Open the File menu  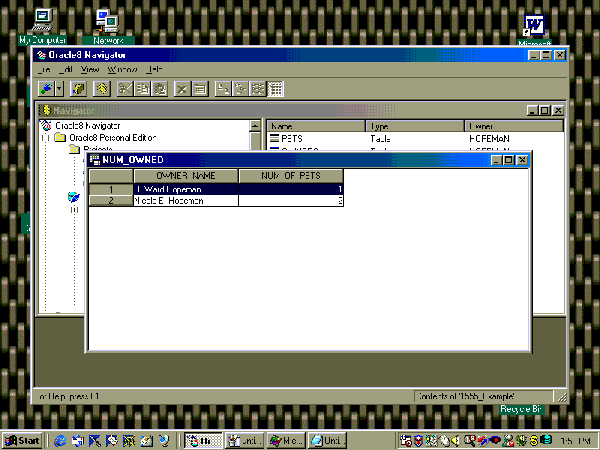pyautogui.click(x=45, y=69)
